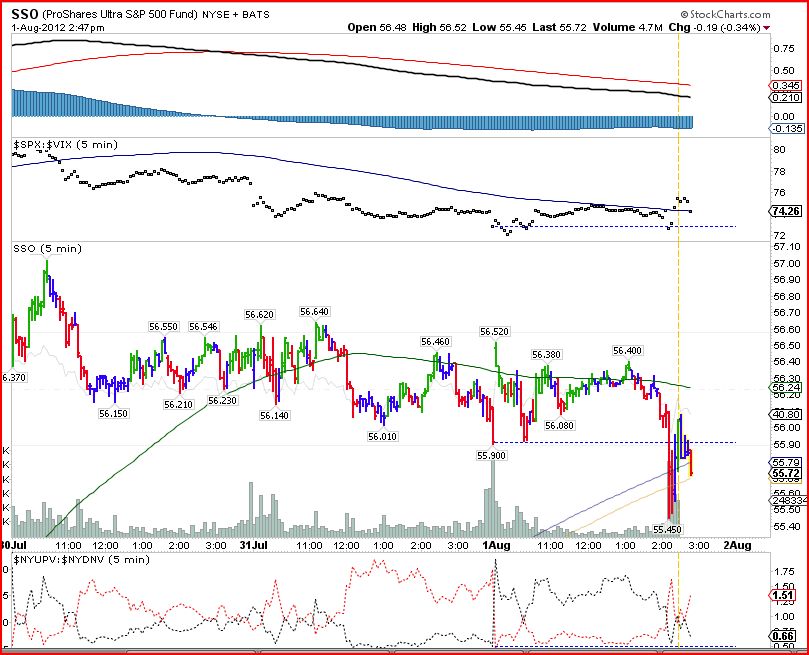
Task: Click the 56.210 price trough label
Action: (x=179, y=405)
